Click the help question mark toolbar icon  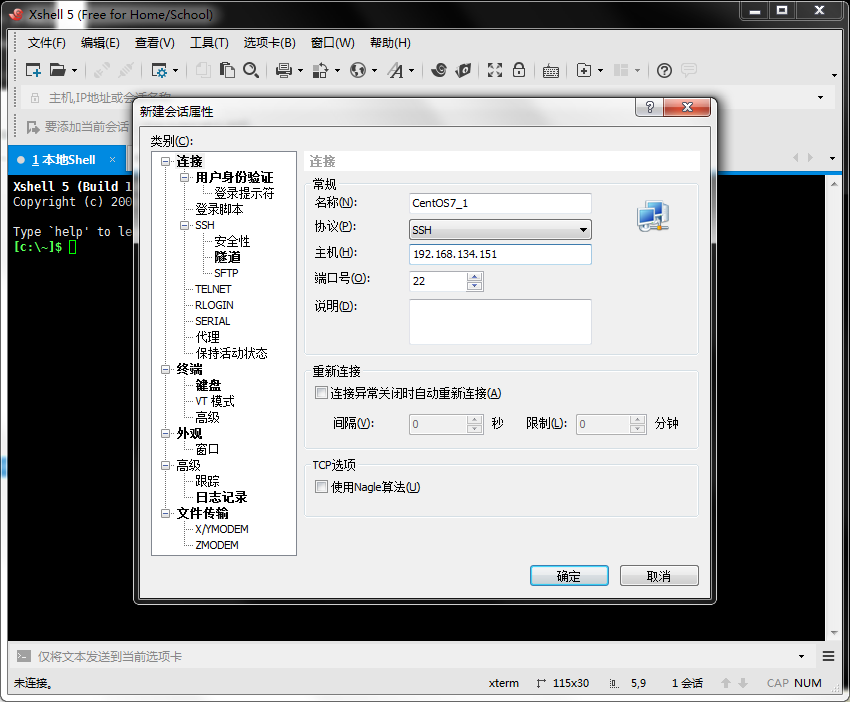tap(664, 70)
